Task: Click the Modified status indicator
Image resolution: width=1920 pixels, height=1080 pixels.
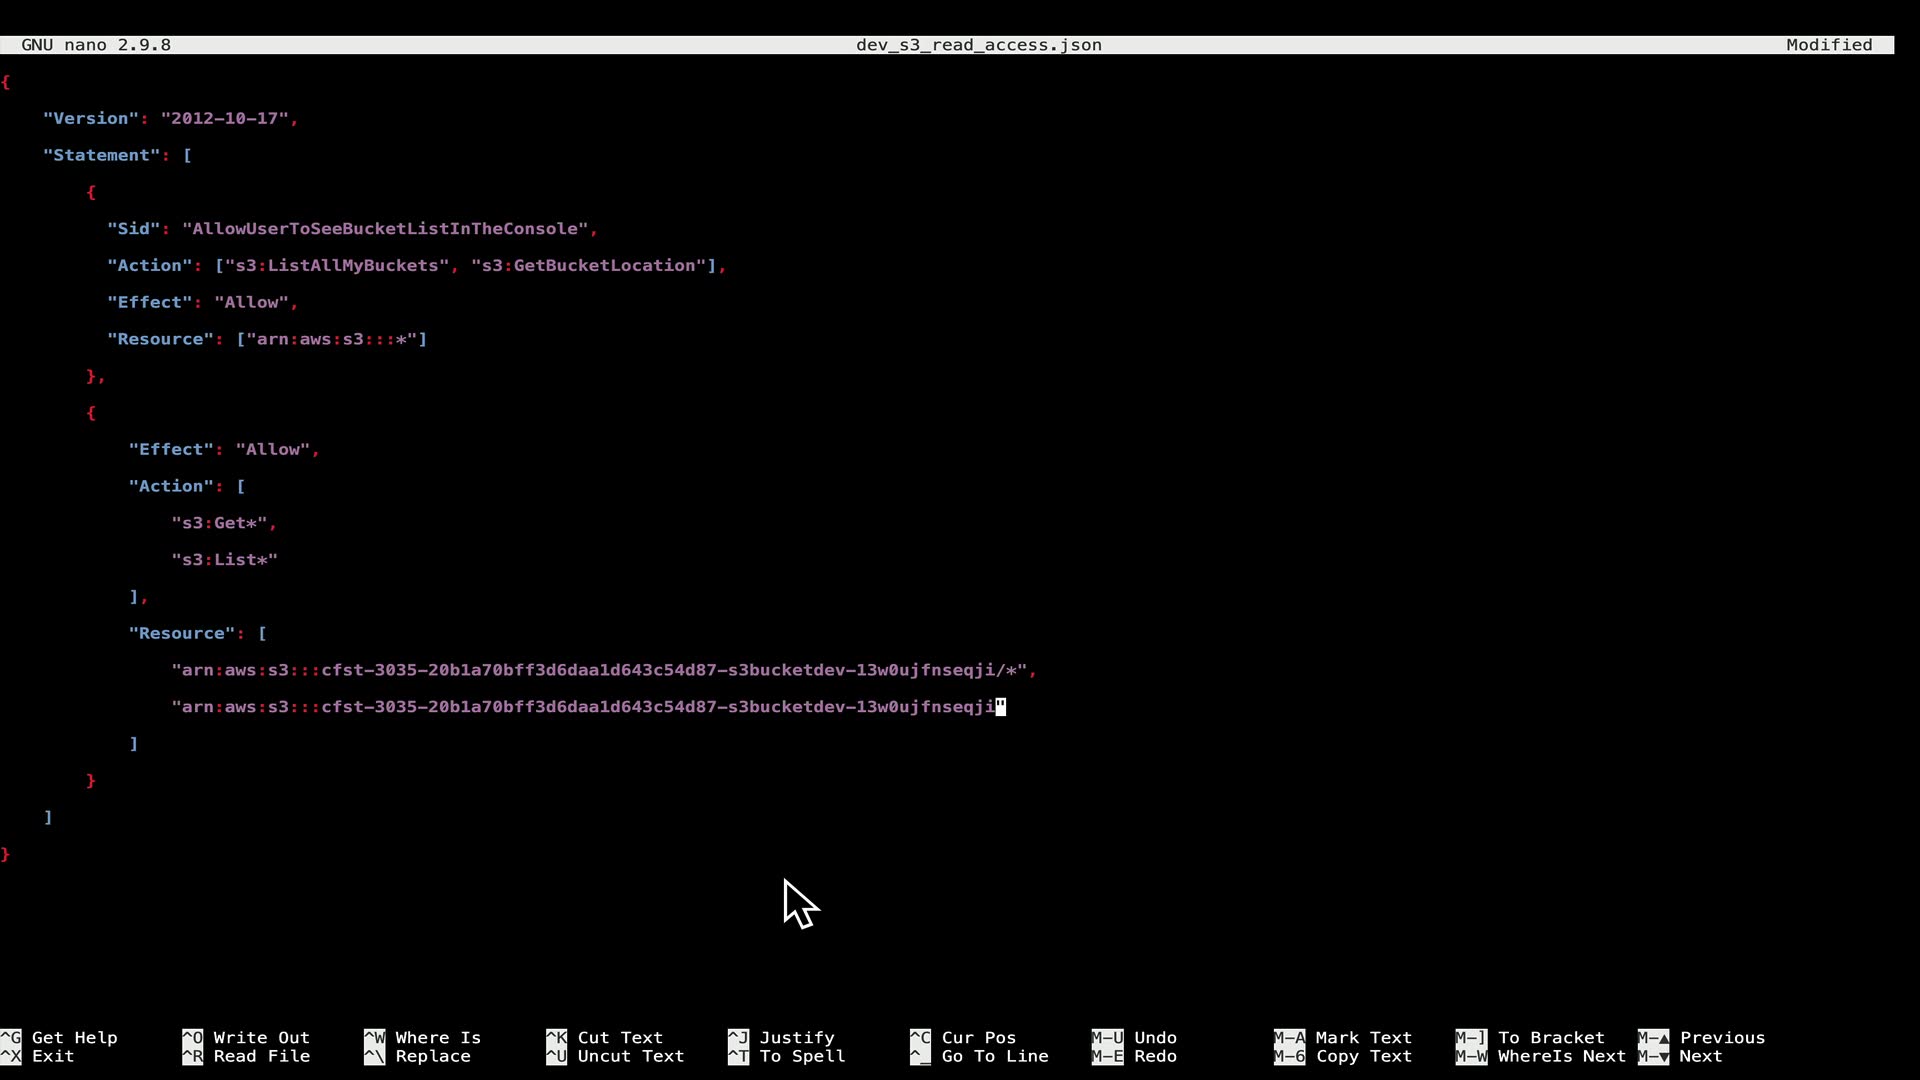Action: pos(1828,45)
